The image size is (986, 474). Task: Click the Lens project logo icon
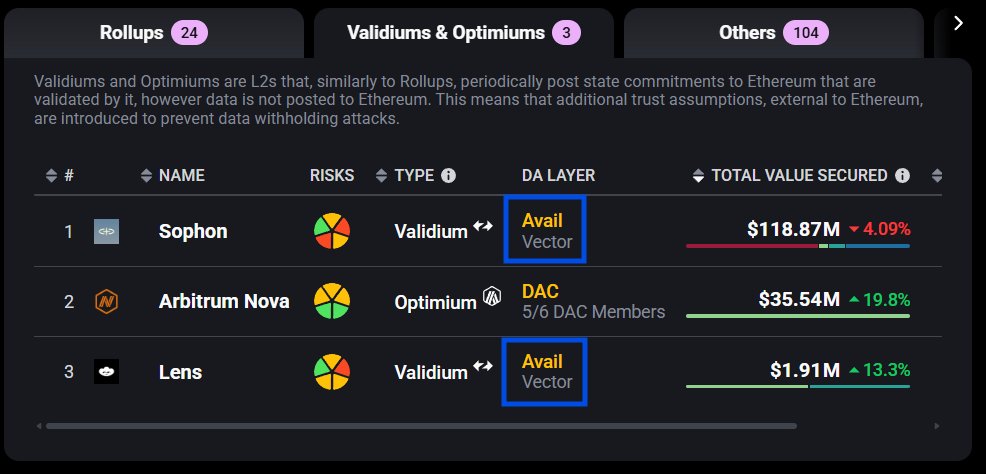[x=106, y=372]
